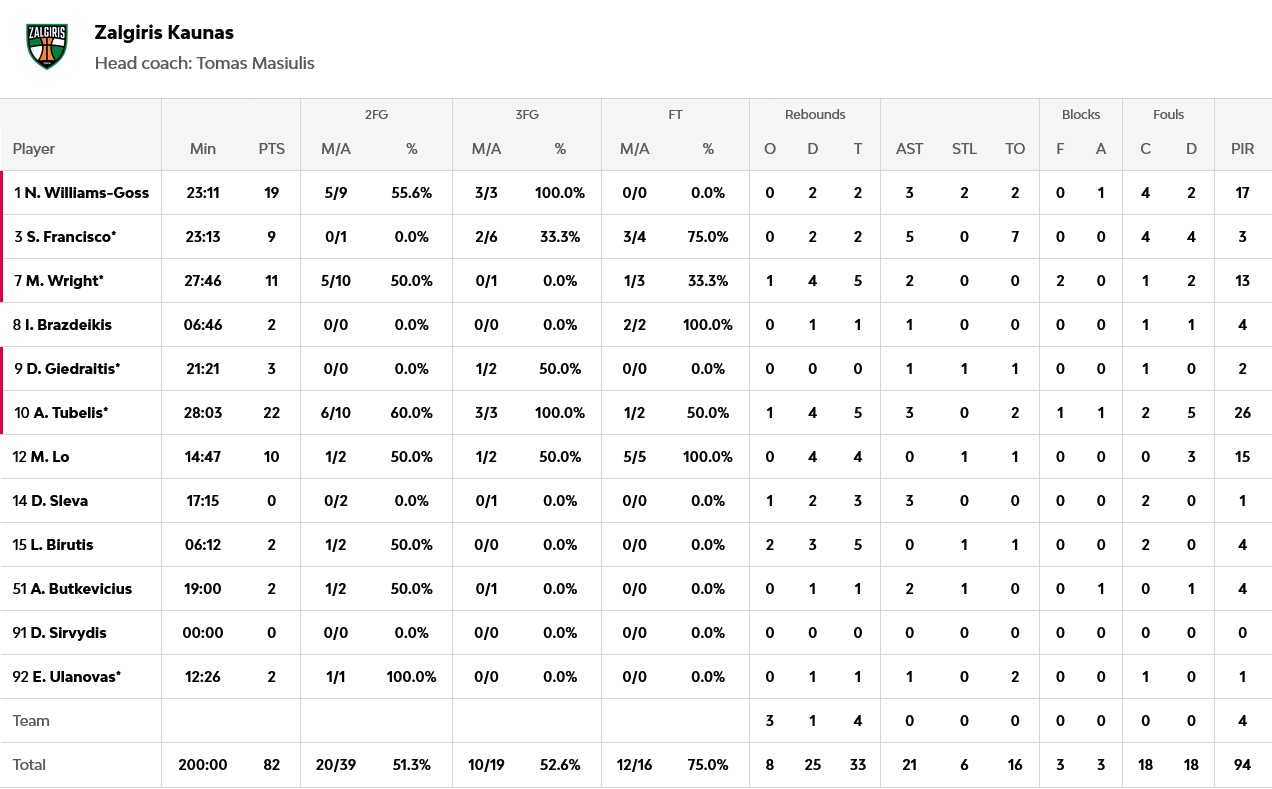The image size is (1272, 789).
Task: Click the PIR column header
Action: [1242, 149]
